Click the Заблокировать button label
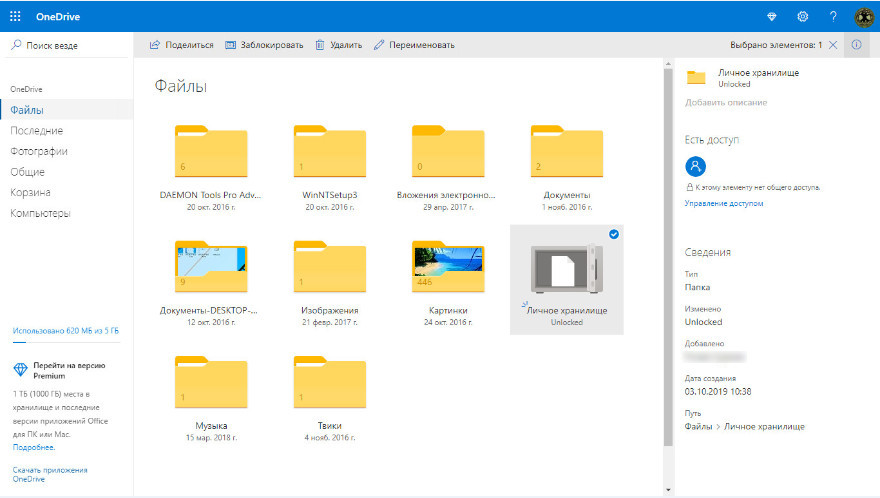The height and width of the screenshot is (498, 880). click(x=272, y=45)
